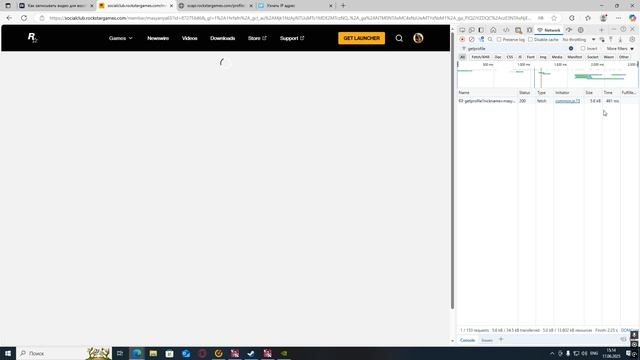This screenshot has width=640, height=360.
Task: Open the Support external link
Action: point(292,38)
